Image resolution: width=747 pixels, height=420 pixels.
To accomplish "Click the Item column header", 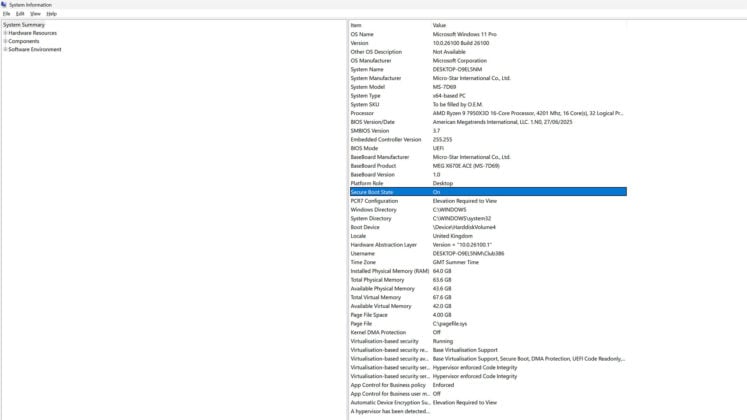I will [x=388, y=25].
